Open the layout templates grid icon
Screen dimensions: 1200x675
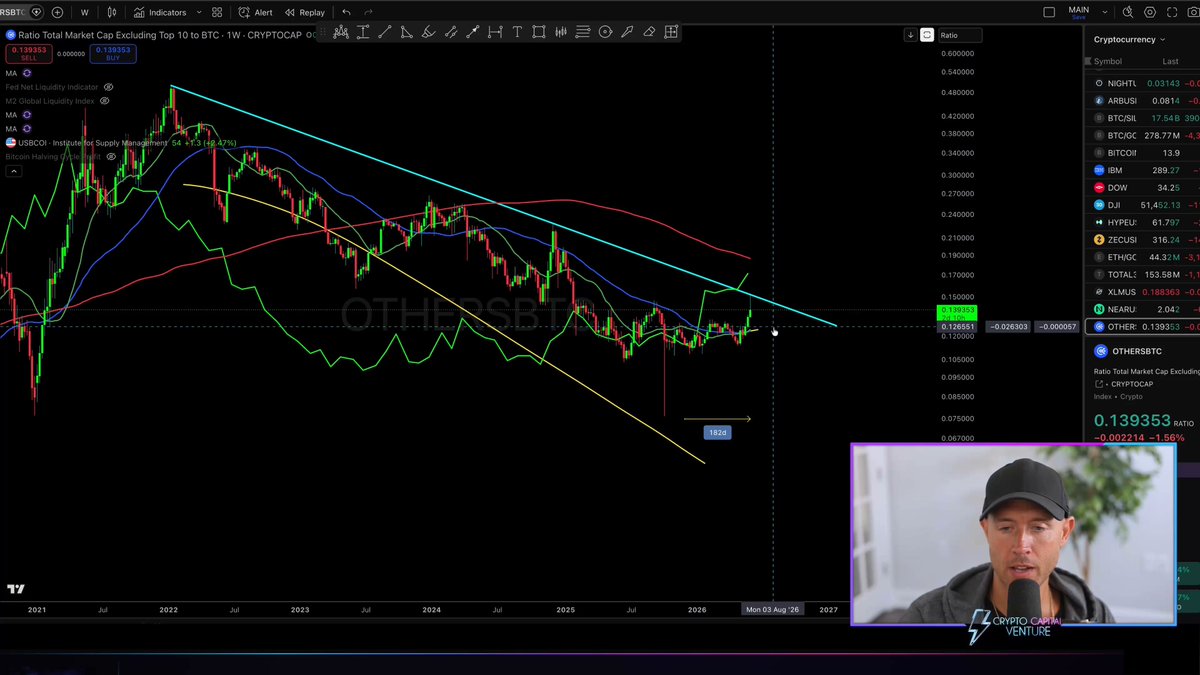217,12
